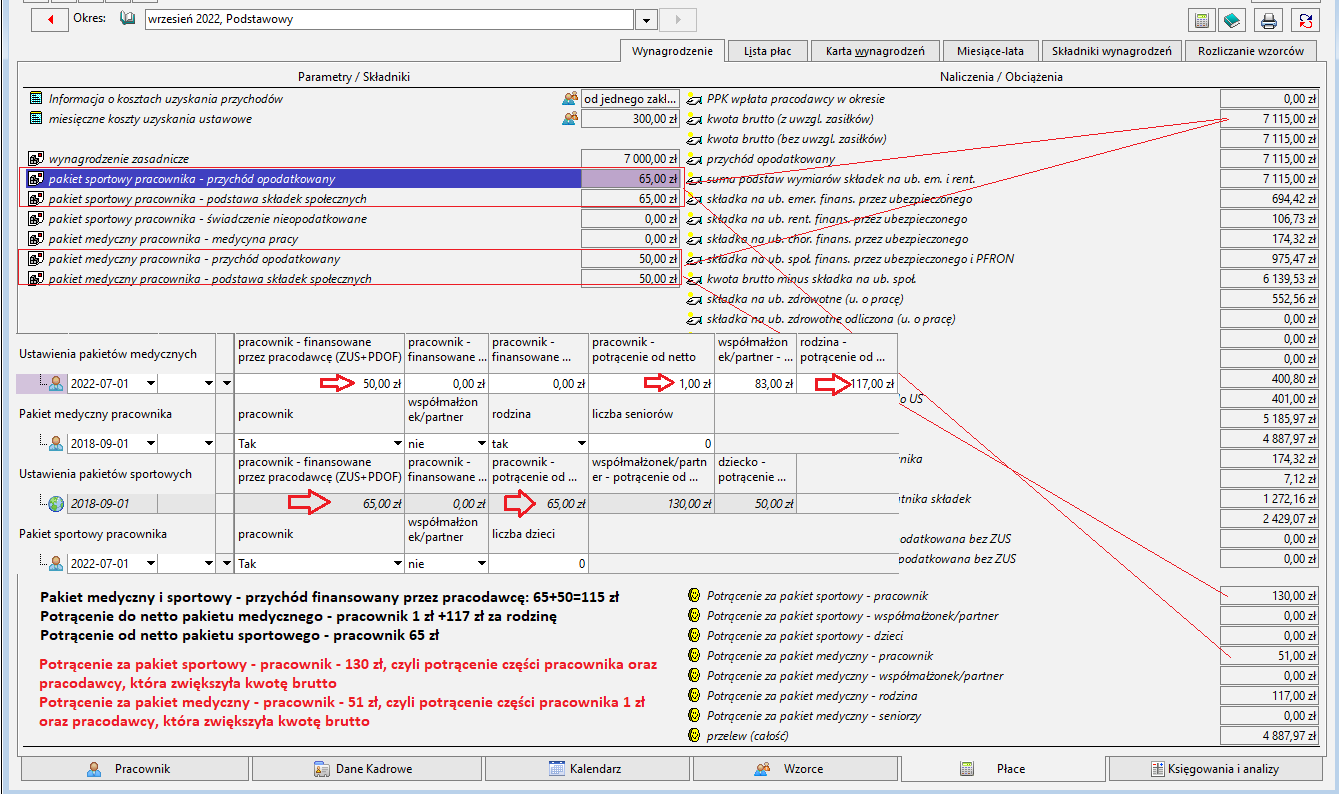1339x794 pixels.
Task: Open the calculator toolbar icon
Action: click(x=1202, y=19)
